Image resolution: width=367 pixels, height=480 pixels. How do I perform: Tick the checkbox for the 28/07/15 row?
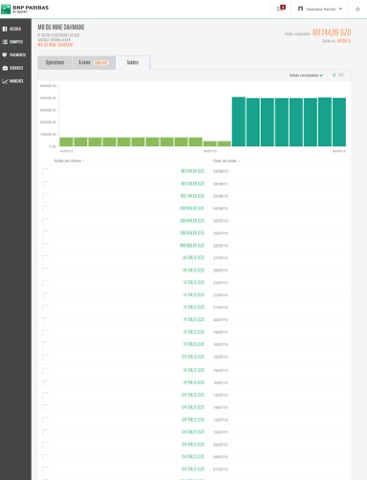click(45, 246)
